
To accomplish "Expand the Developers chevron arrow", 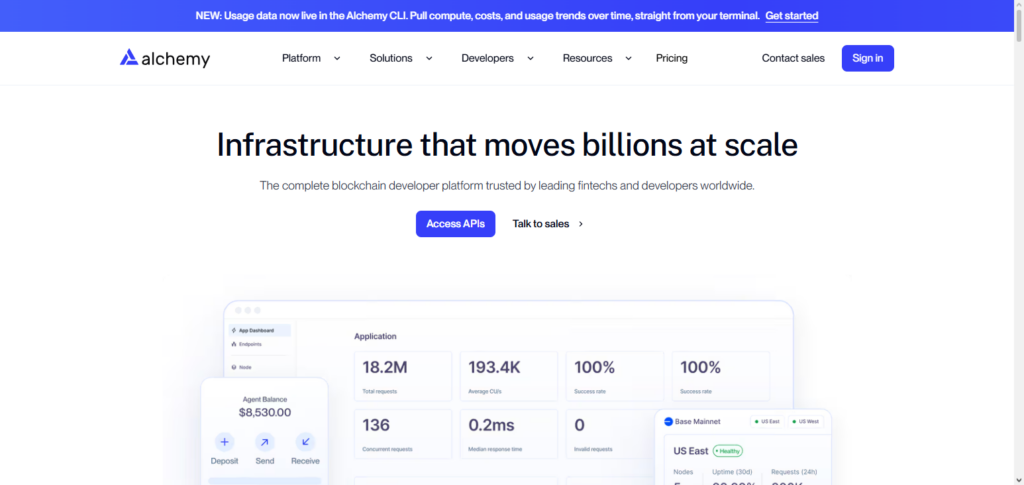I will click(x=530, y=58).
